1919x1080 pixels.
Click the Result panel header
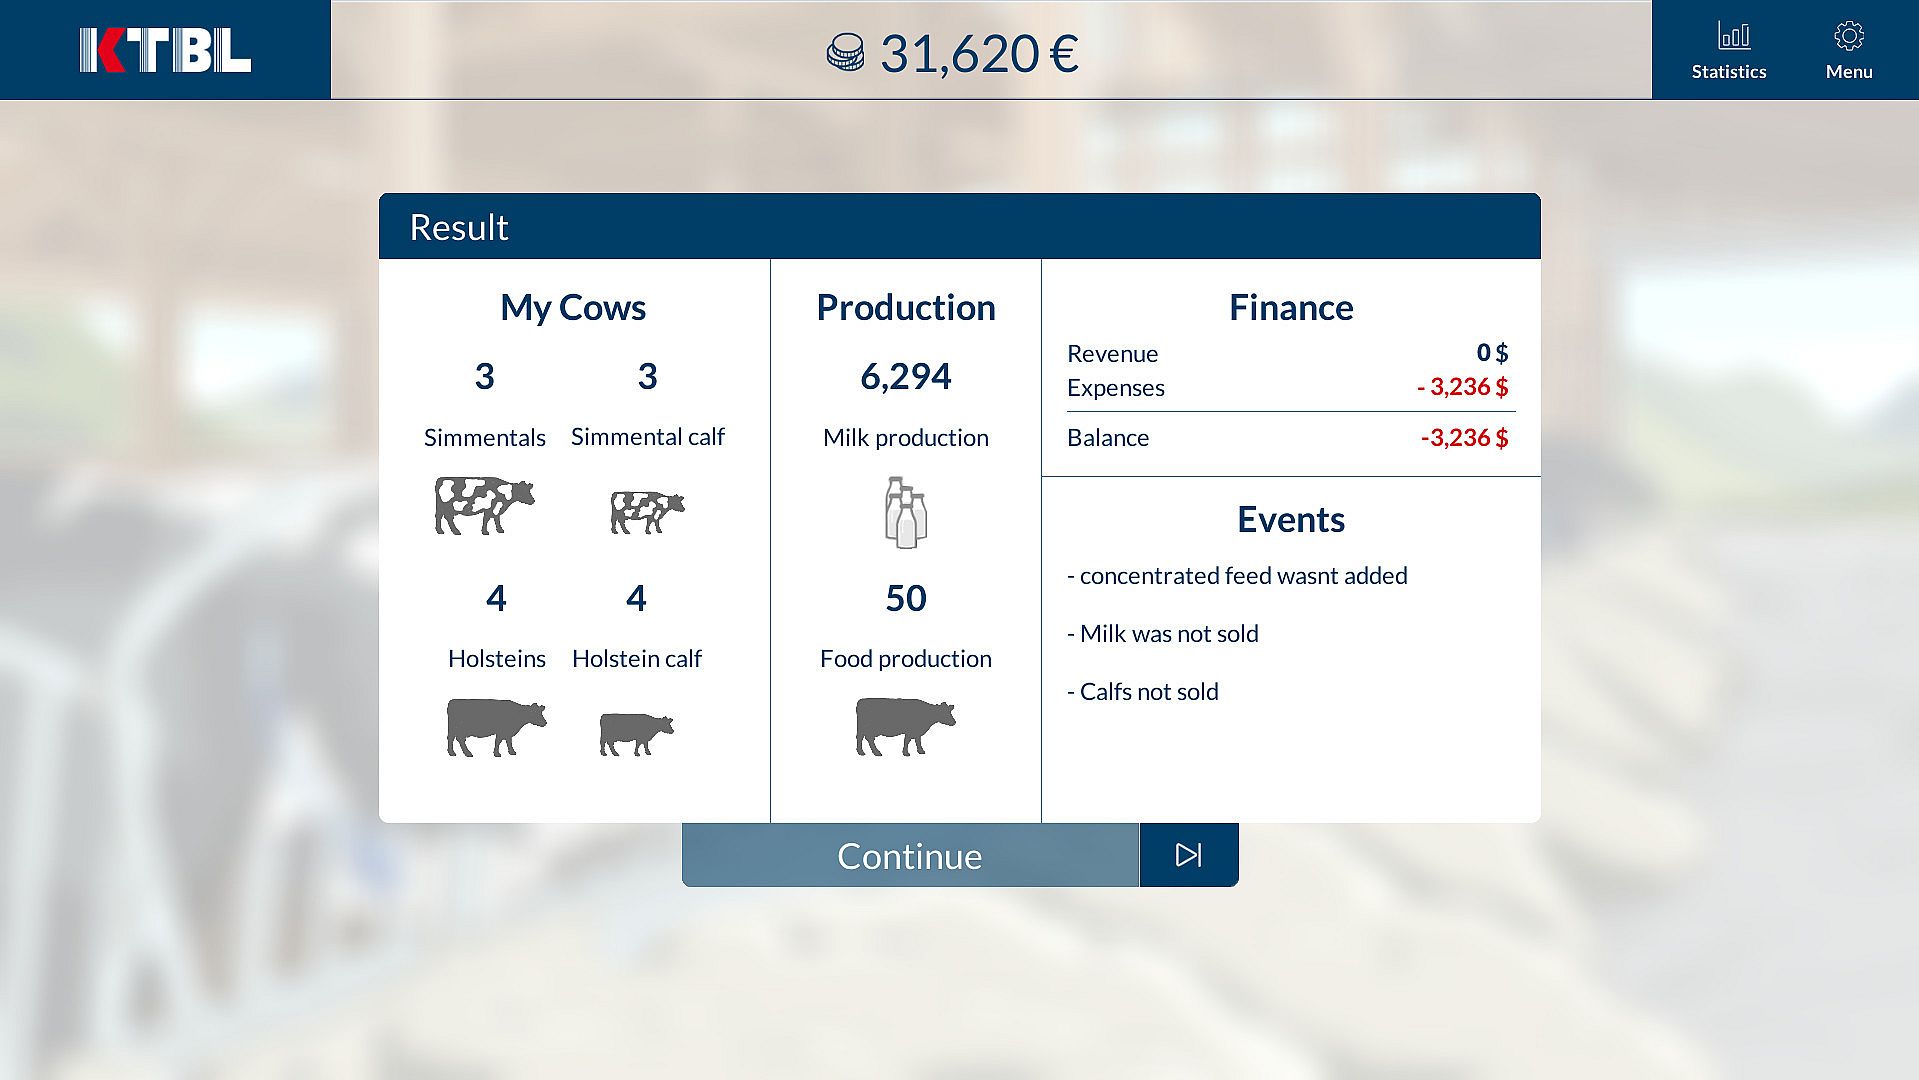pos(959,227)
